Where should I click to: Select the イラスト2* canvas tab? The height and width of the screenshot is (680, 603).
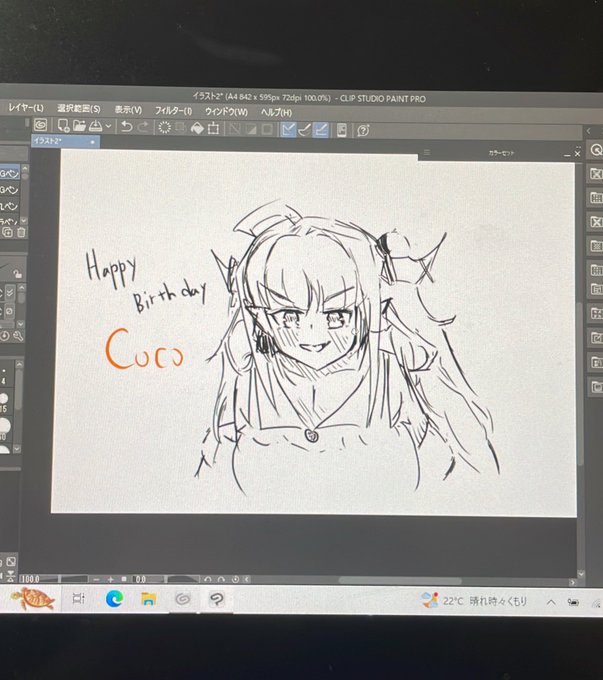pos(66,141)
